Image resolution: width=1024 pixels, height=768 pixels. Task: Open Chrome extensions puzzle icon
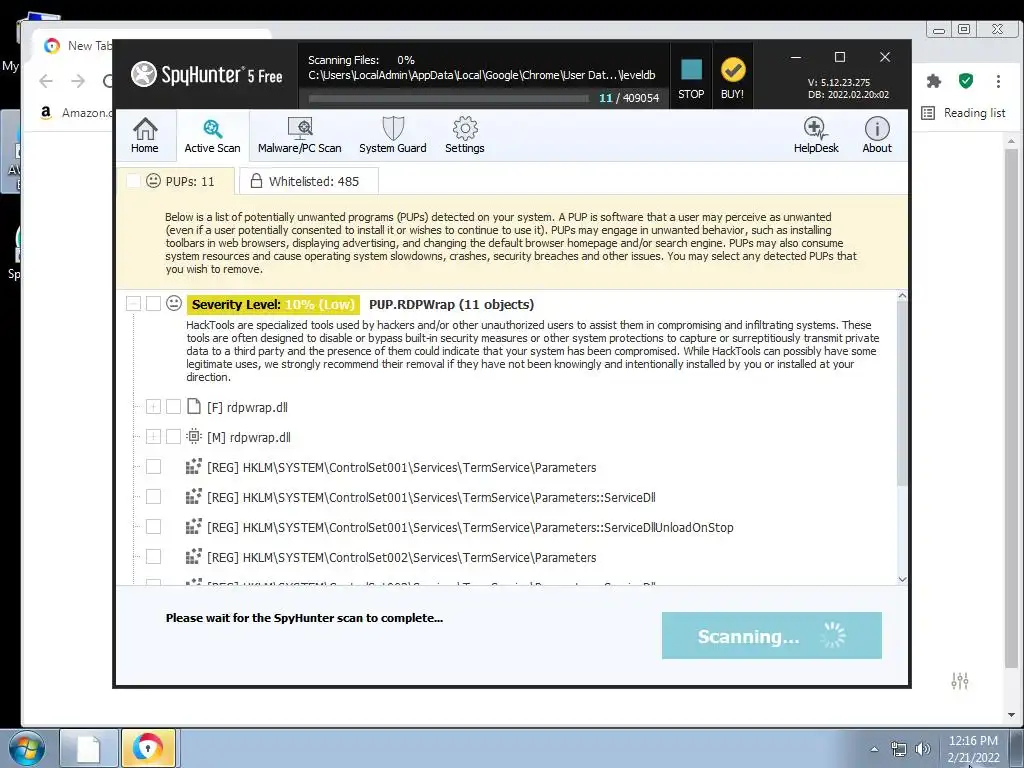click(x=934, y=81)
